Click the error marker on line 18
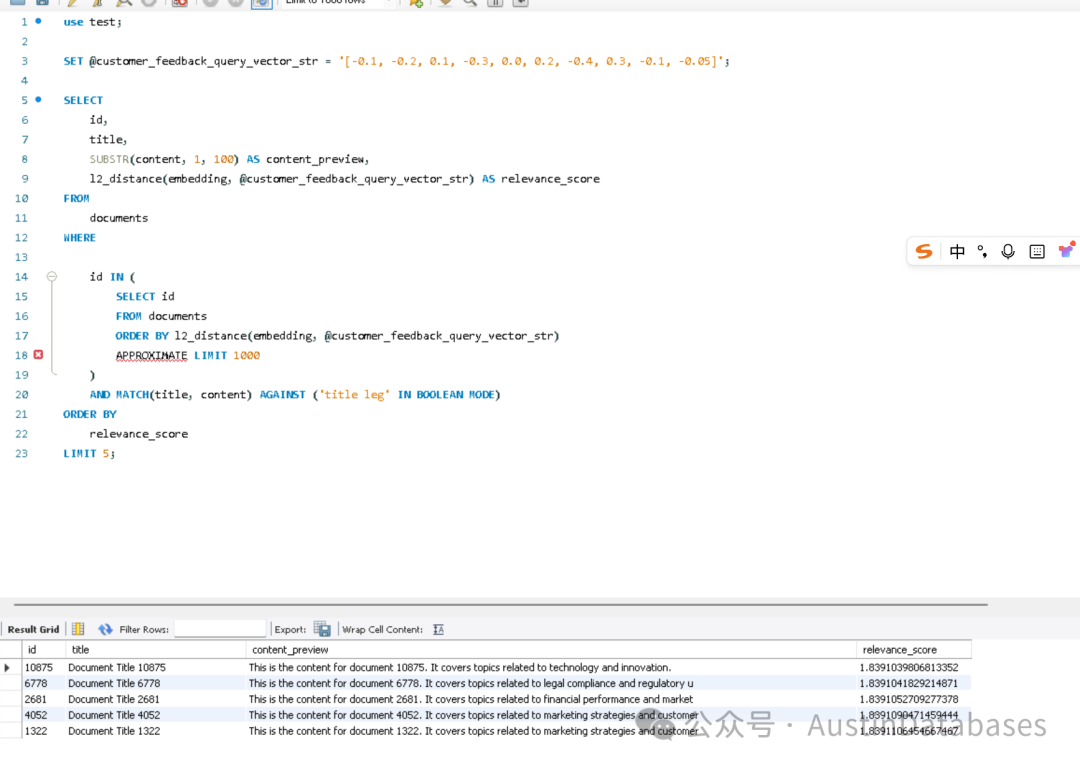Viewport: 1080px width, 768px height. tap(39, 355)
